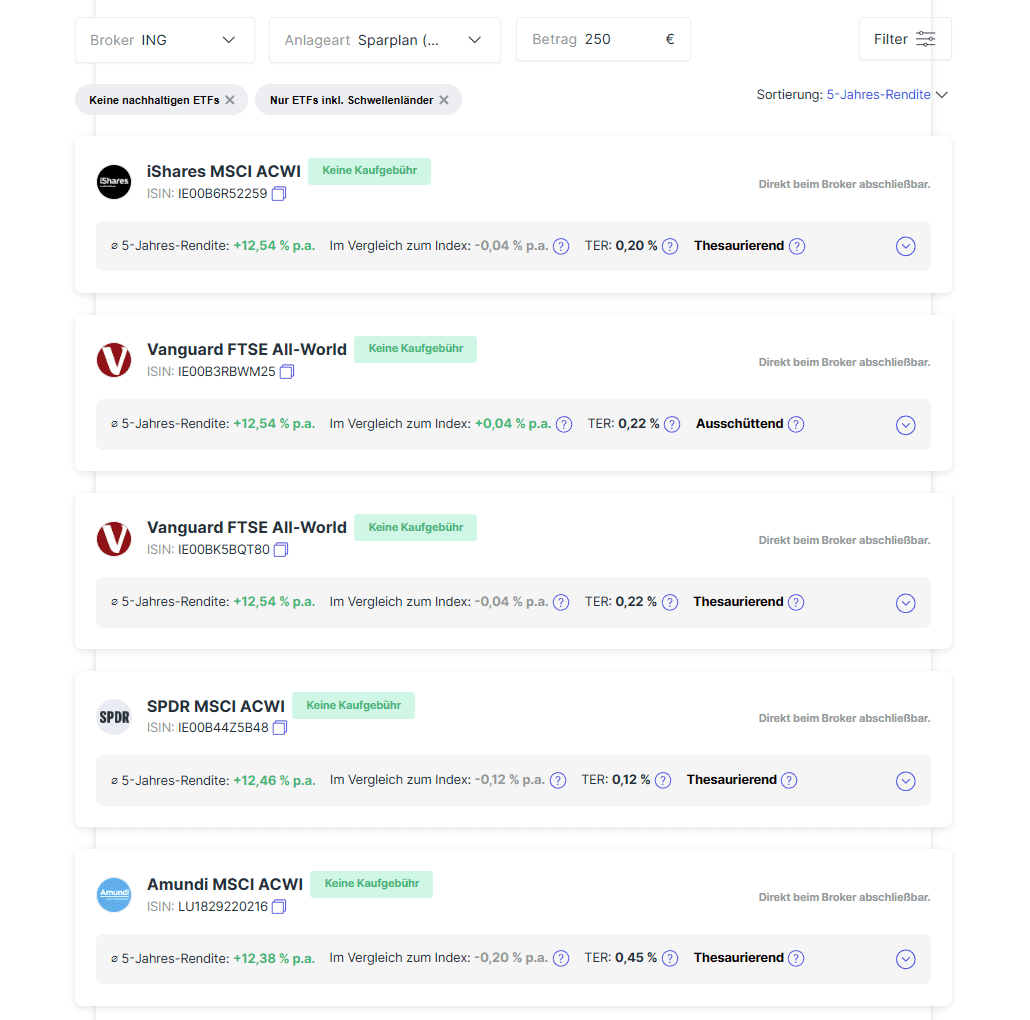Screen dimensions: 1030x1020
Task: Copy ISIN IE00B3RBWM25 of Vanguard FTSE All-World
Action: (286, 372)
